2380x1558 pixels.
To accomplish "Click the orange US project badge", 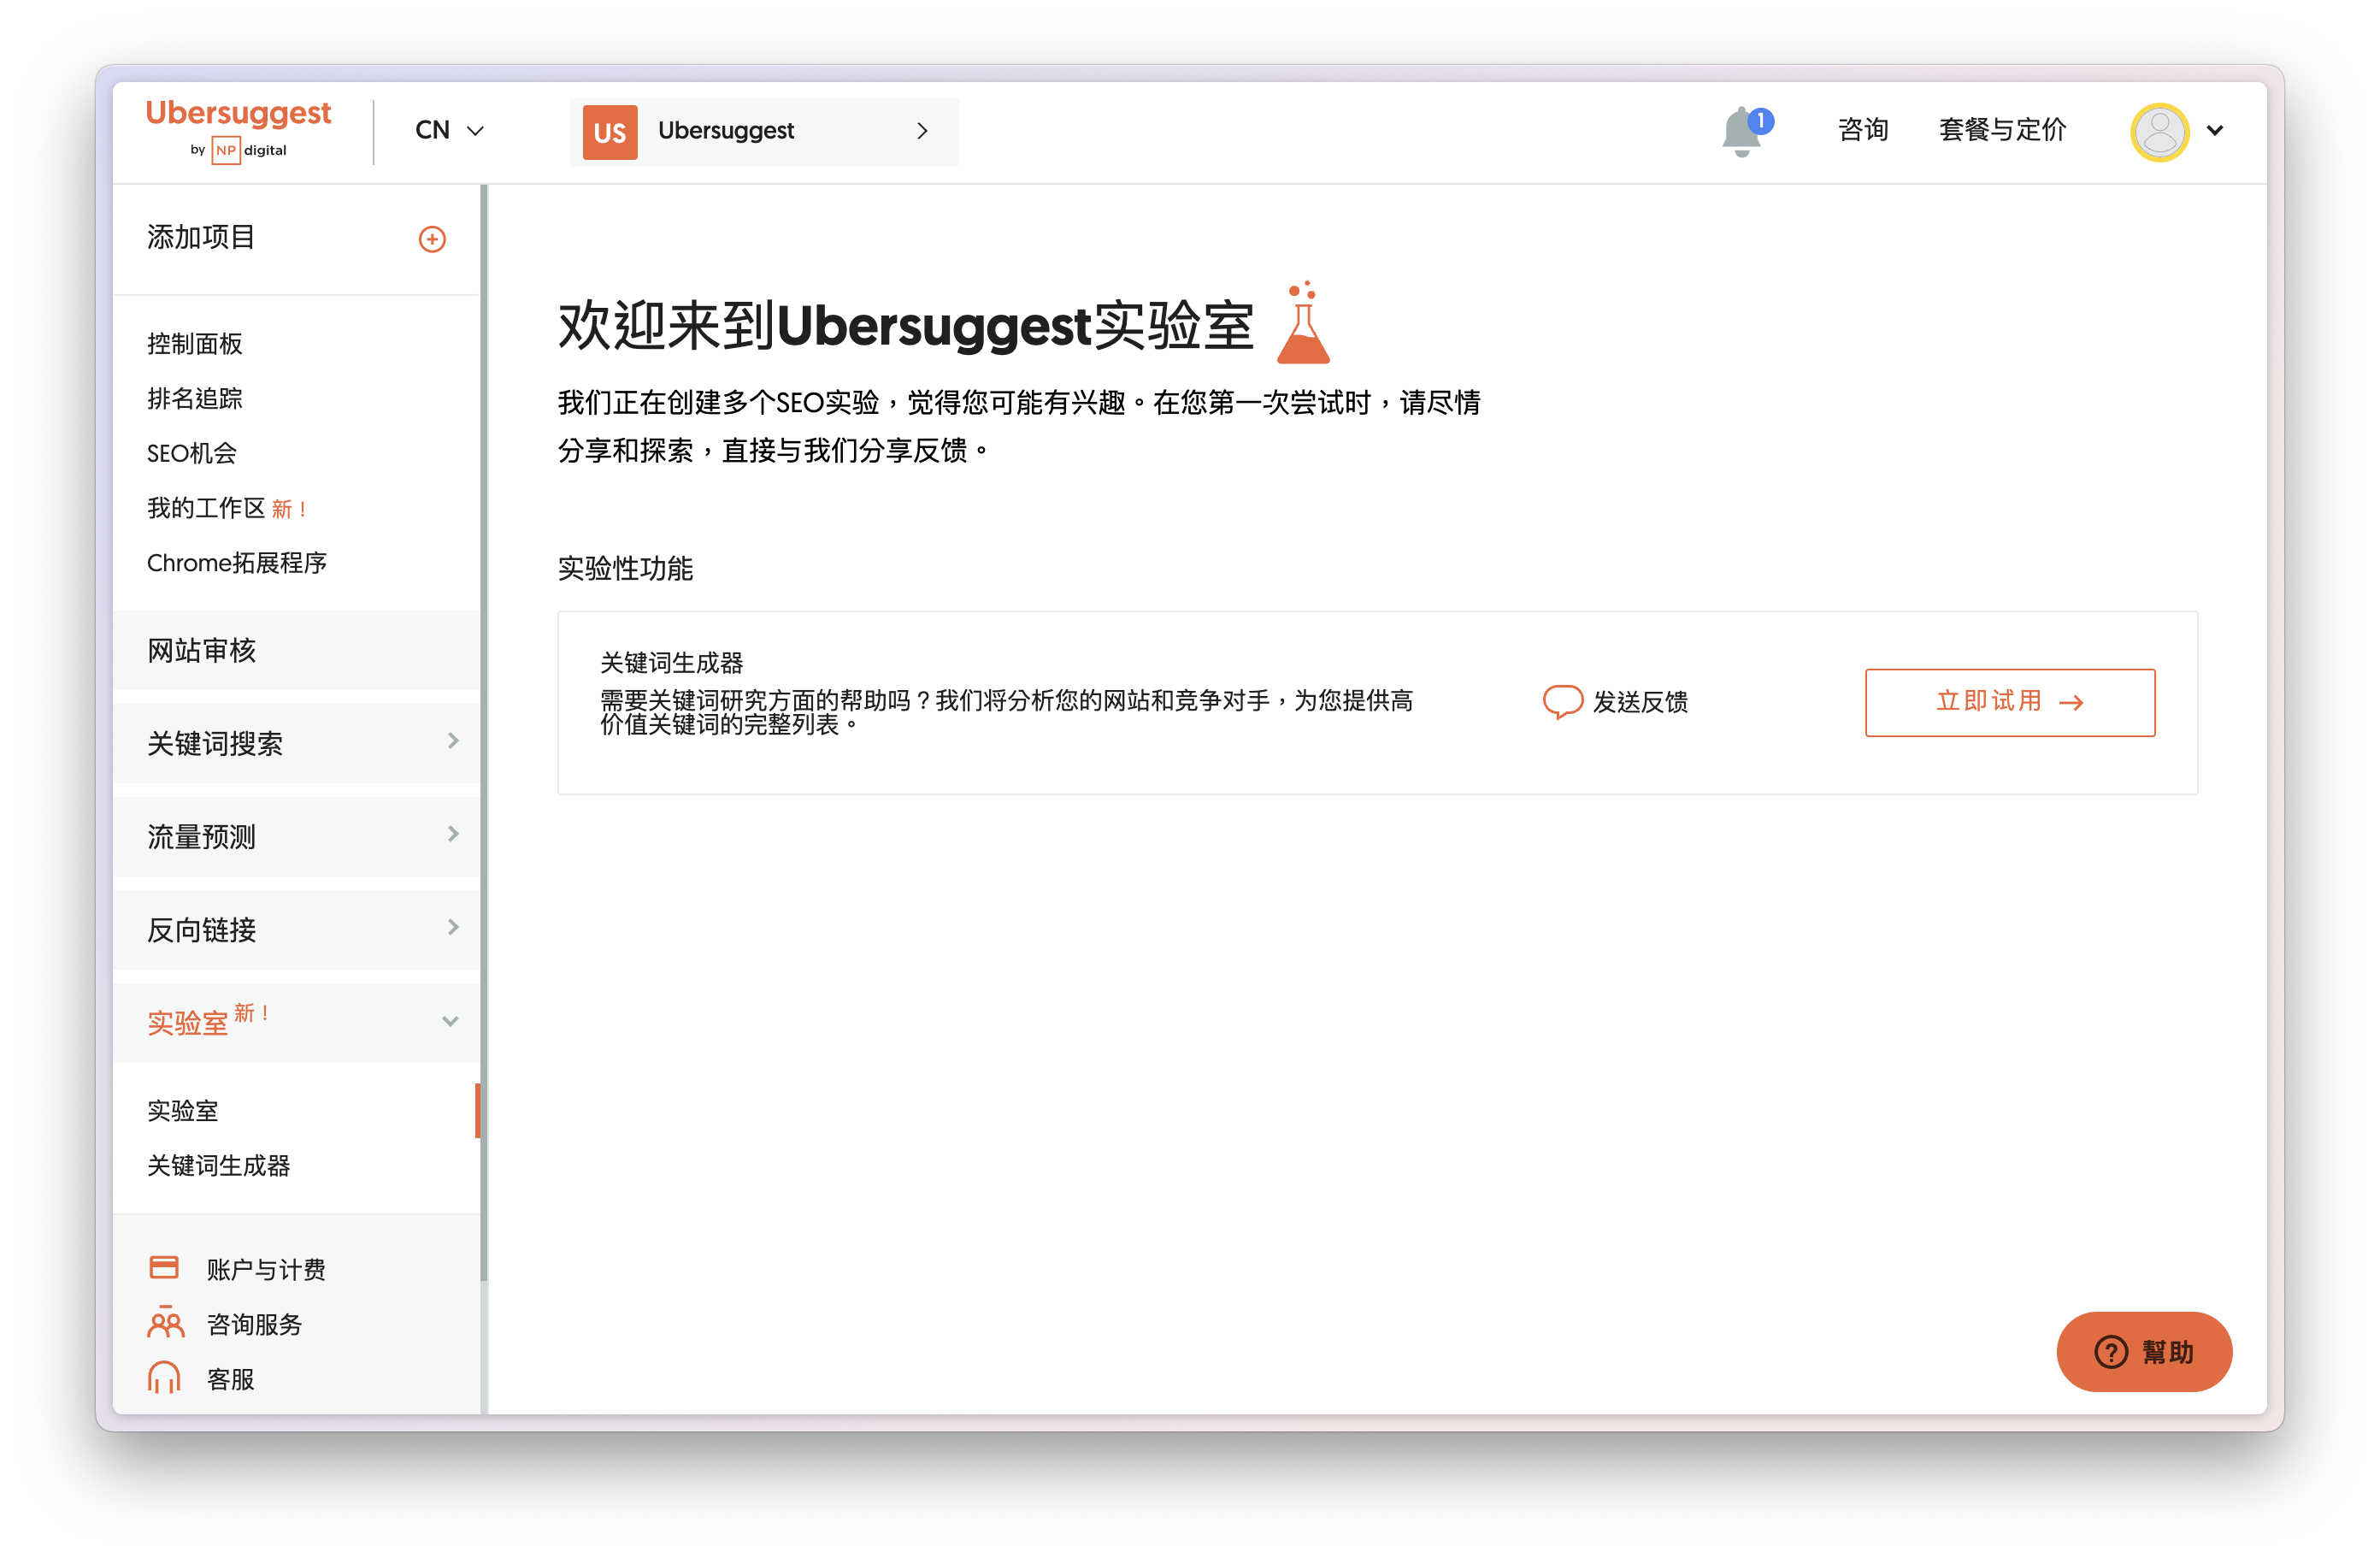I will tap(609, 131).
